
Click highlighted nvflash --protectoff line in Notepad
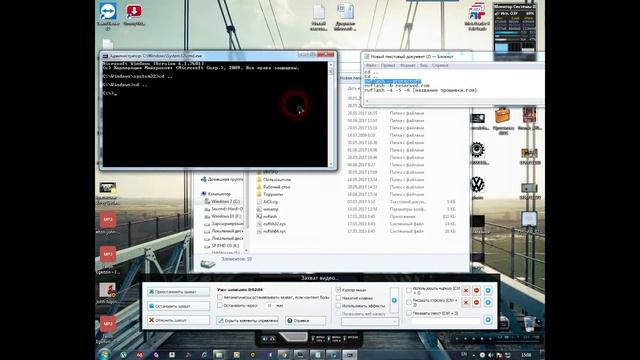point(392,81)
